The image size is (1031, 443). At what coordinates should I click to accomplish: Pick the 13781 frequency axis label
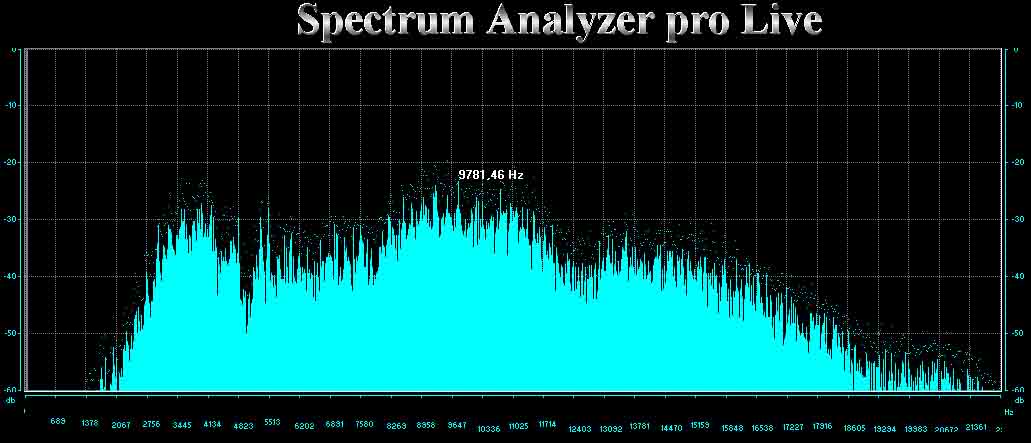[x=640, y=426]
